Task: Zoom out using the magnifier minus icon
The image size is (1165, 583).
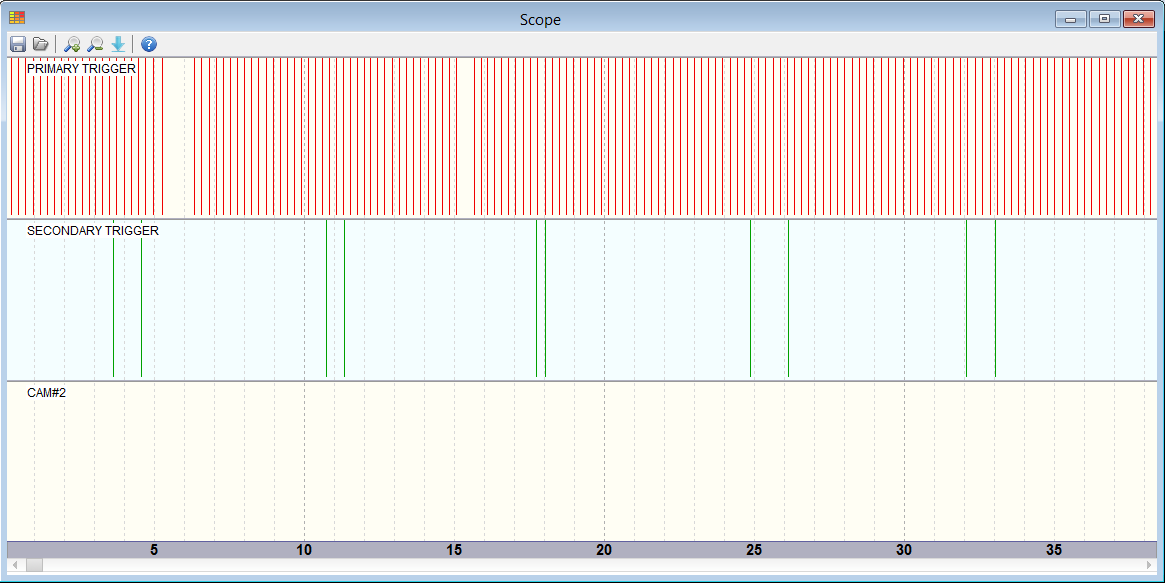Action: (95, 44)
